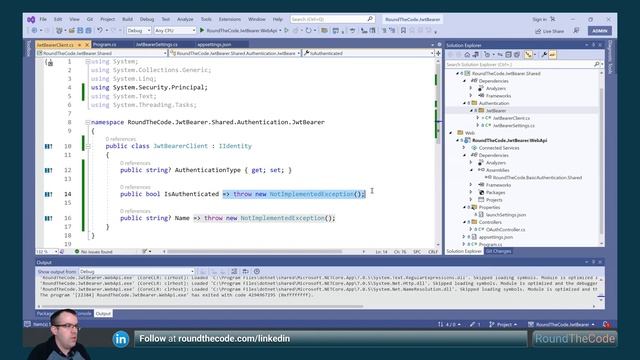Collapse the Authentication folder in Solution Explorer

tap(464, 103)
